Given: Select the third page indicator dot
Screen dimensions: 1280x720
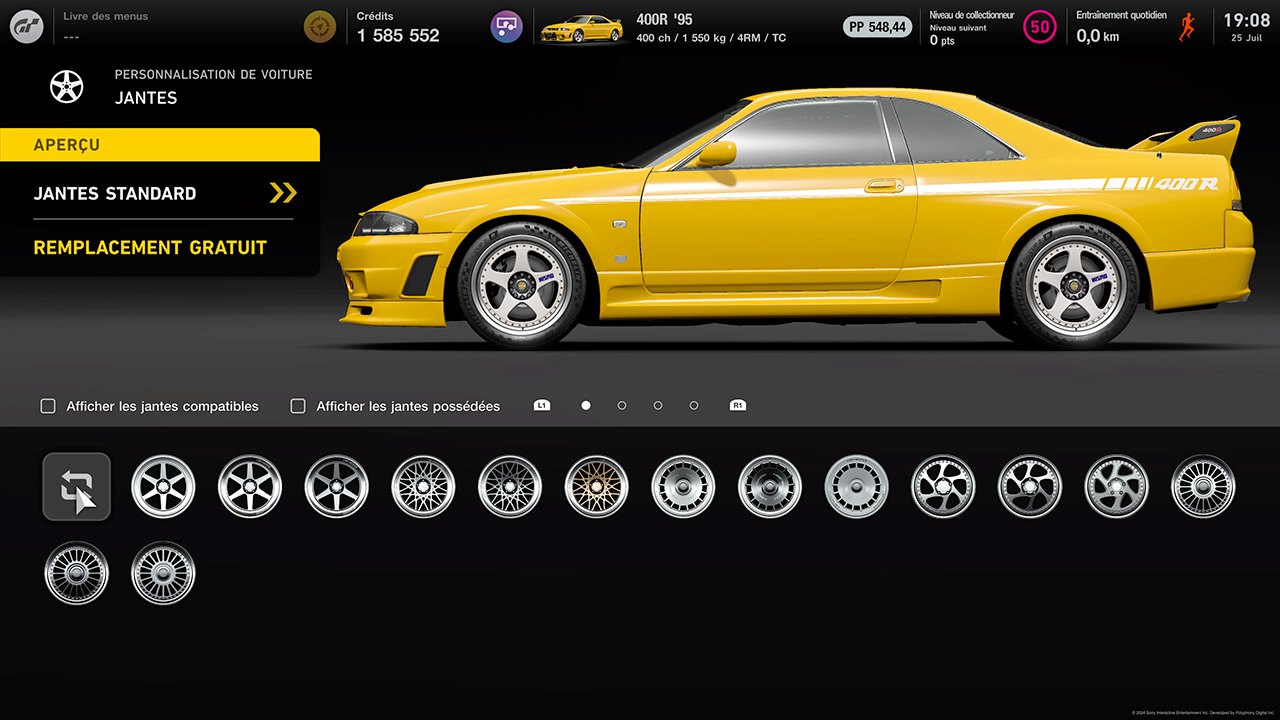Looking at the screenshot, I should [658, 406].
